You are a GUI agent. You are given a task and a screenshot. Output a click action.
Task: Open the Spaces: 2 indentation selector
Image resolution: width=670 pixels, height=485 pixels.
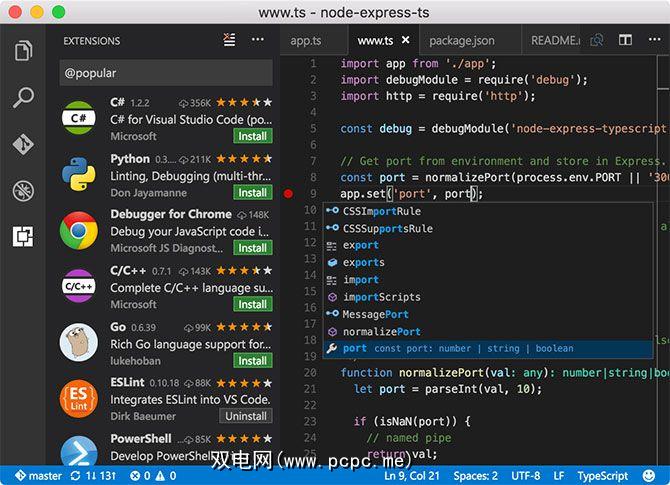click(475, 476)
